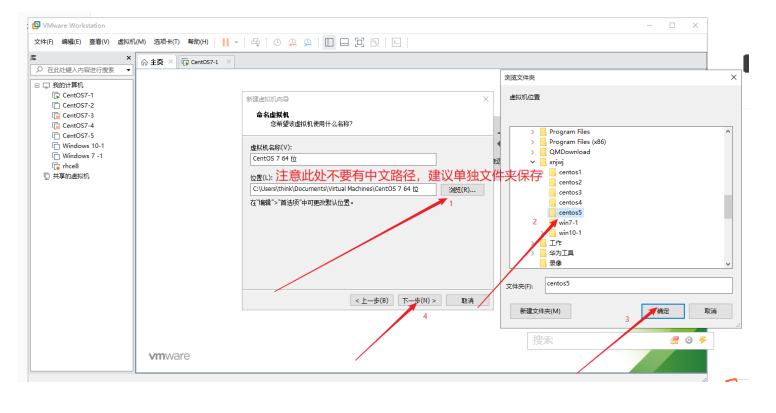776x413 pixels.
Task: Close the 主页 tab
Action: click(171, 62)
